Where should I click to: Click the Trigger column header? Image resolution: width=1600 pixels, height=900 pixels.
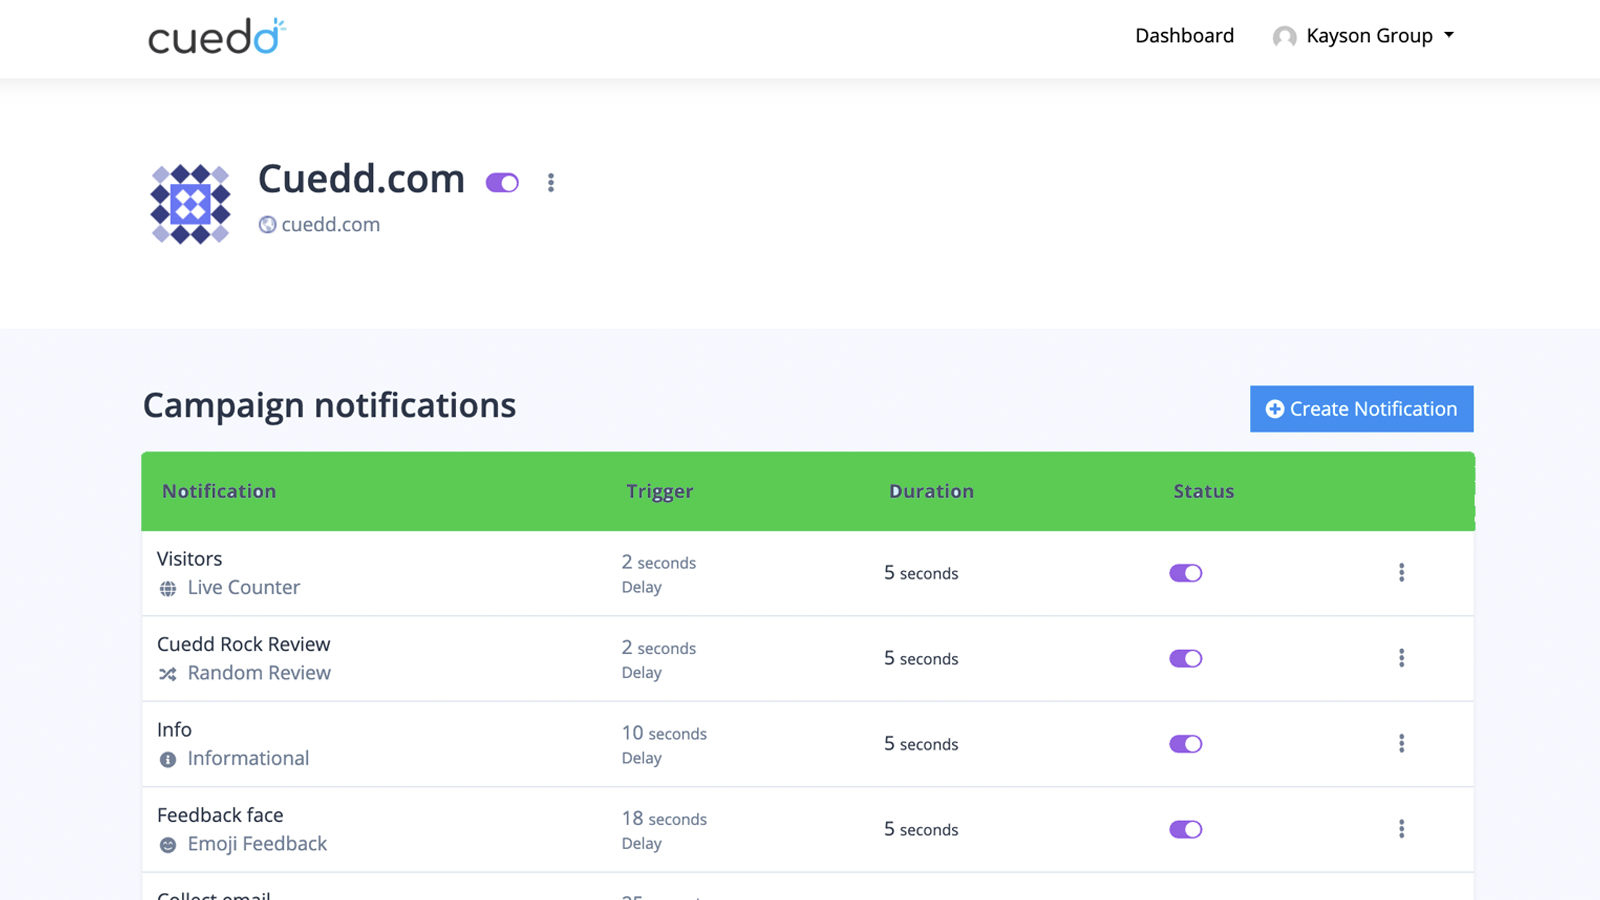[x=660, y=491]
